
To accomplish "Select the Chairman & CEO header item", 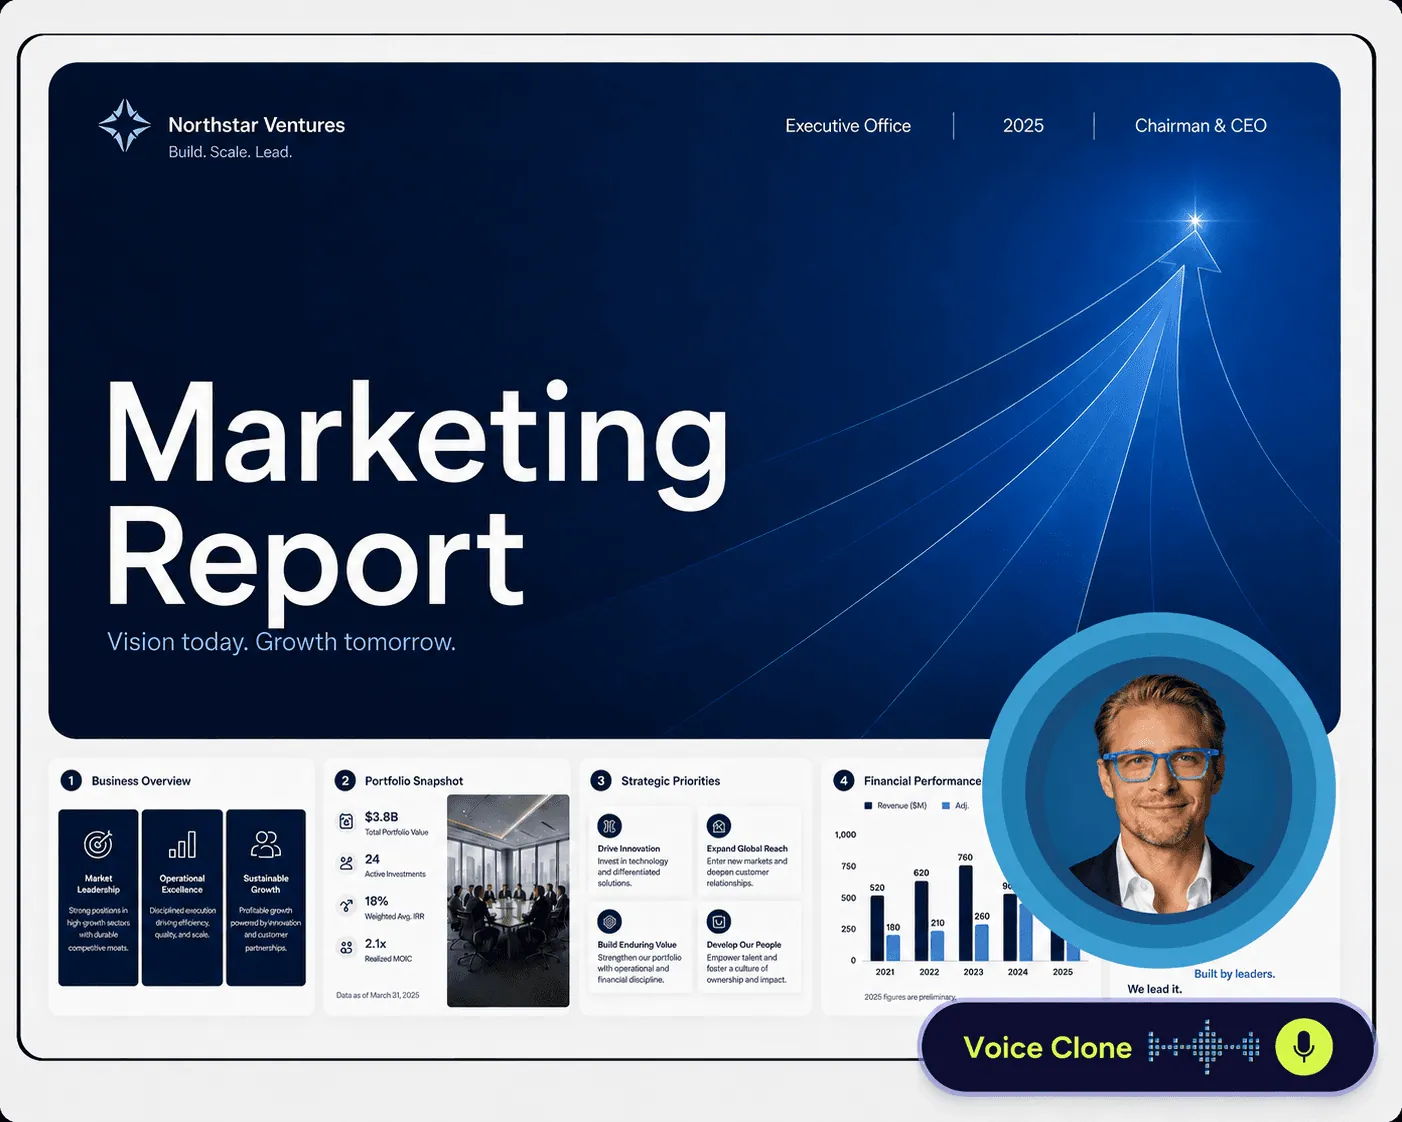I will coord(1200,126).
